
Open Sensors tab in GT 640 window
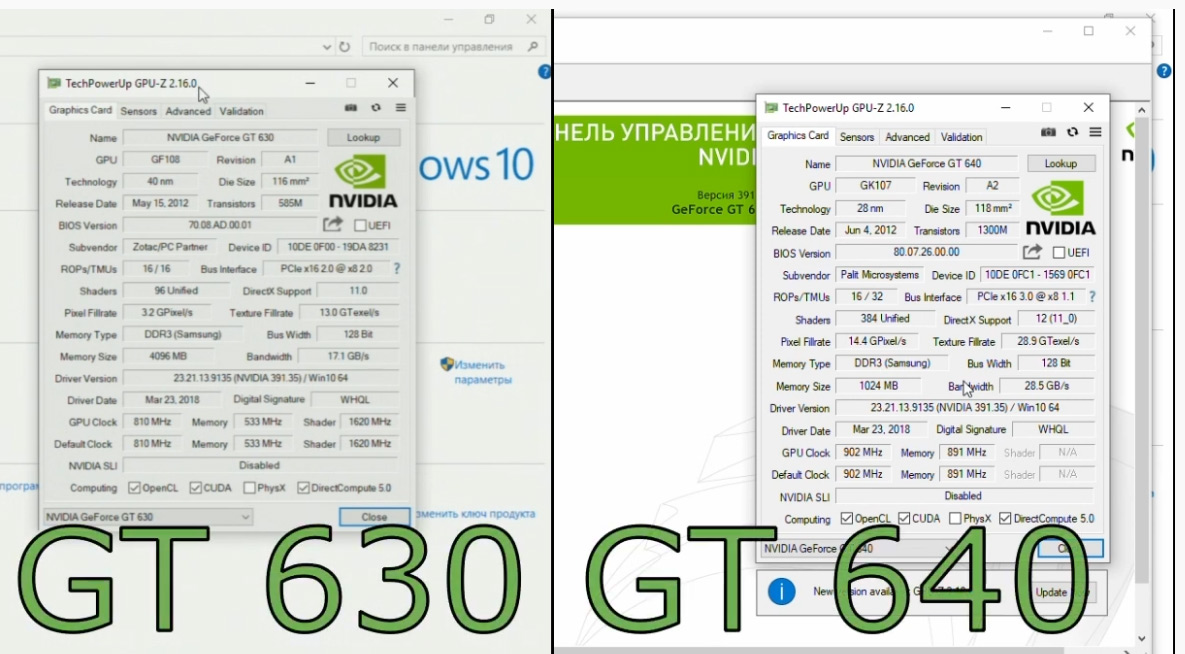click(857, 137)
